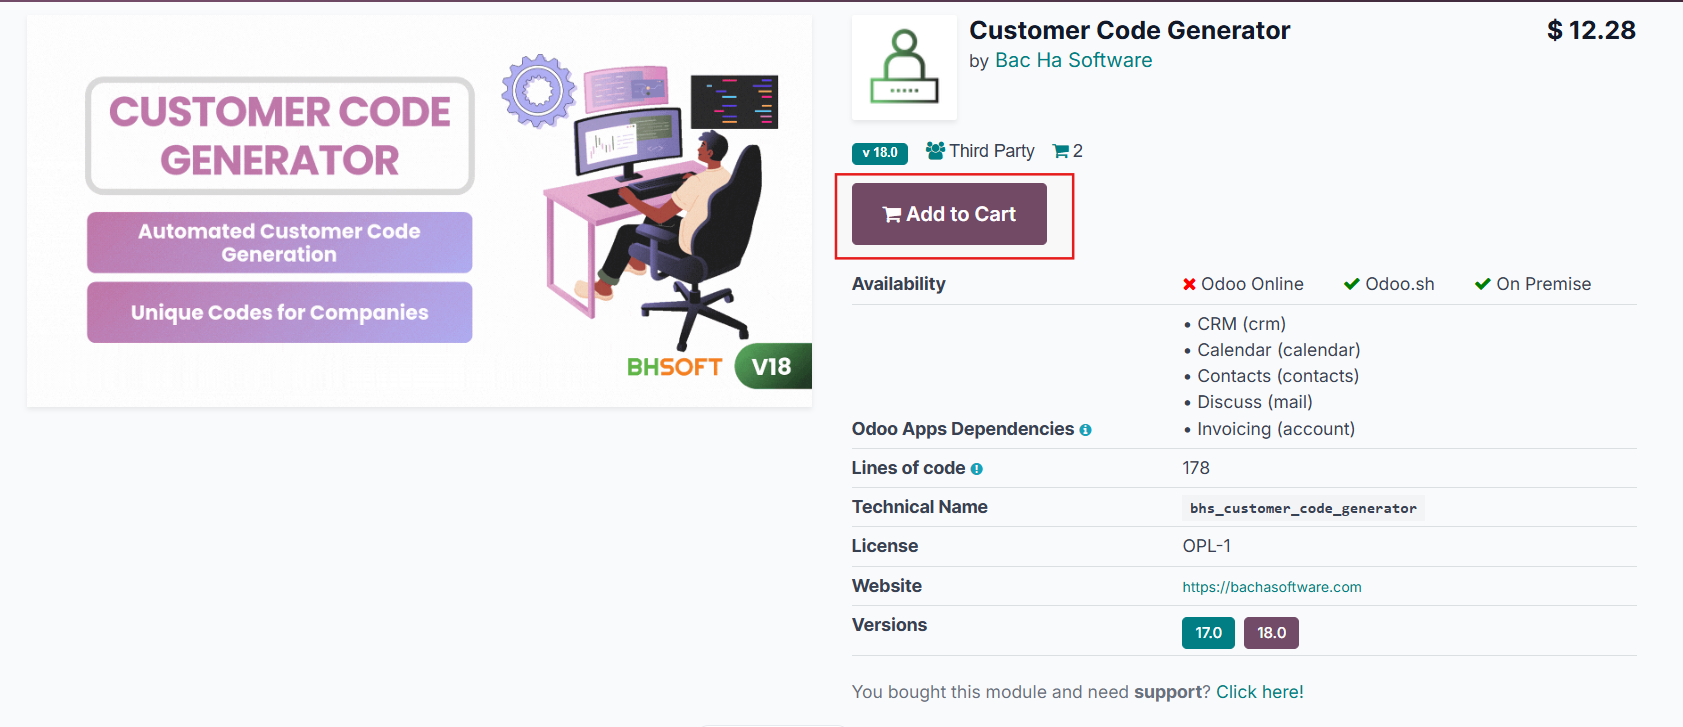Click green checkmark next to On Premise

(x=1482, y=285)
